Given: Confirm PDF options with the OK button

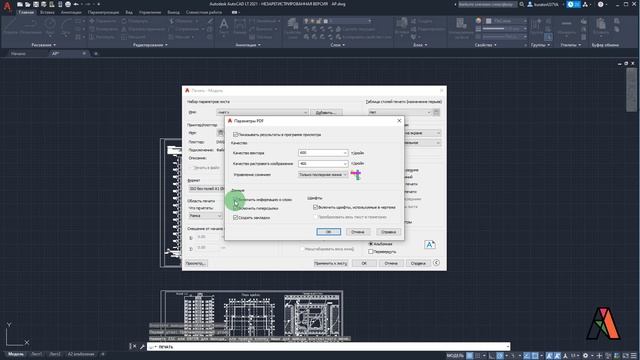Looking at the screenshot, I should click(x=329, y=232).
